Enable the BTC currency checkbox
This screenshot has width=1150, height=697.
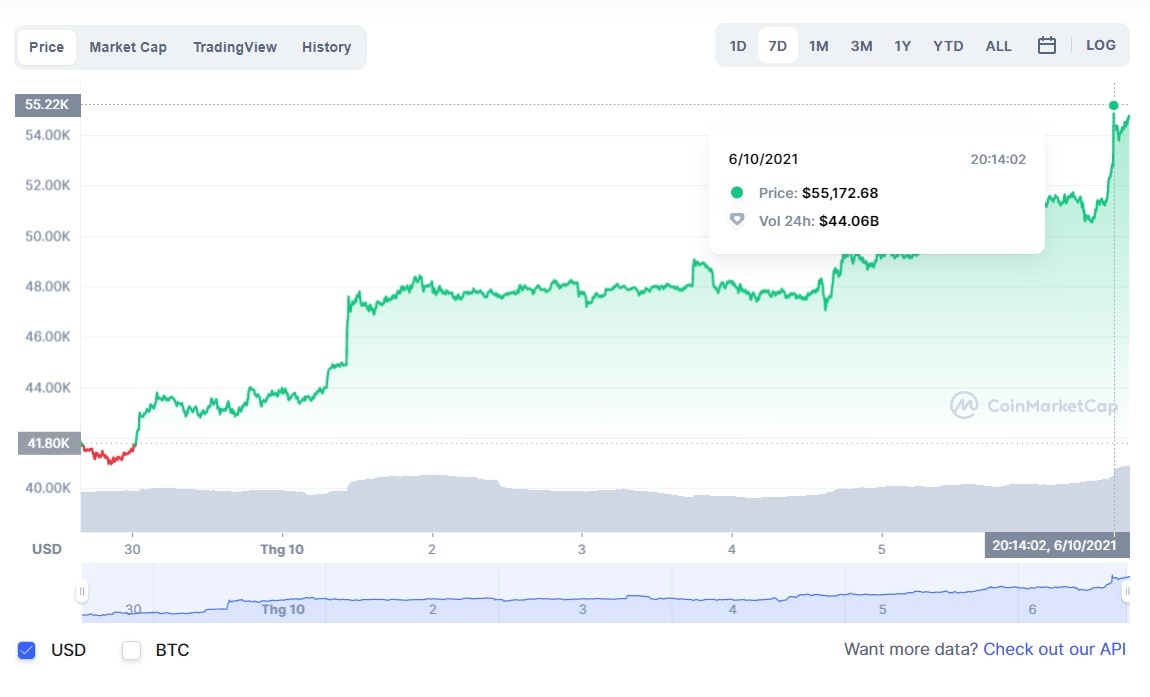(x=131, y=651)
